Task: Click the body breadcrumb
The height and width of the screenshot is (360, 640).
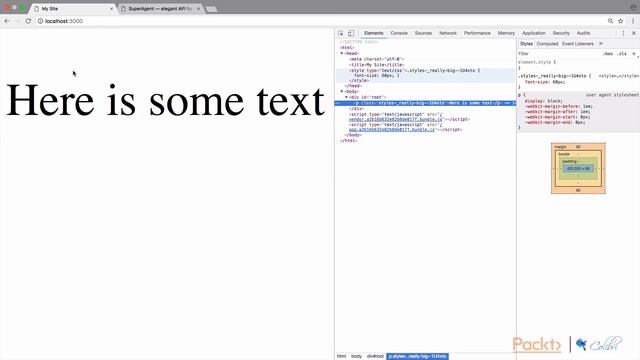Action: (356, 356)
